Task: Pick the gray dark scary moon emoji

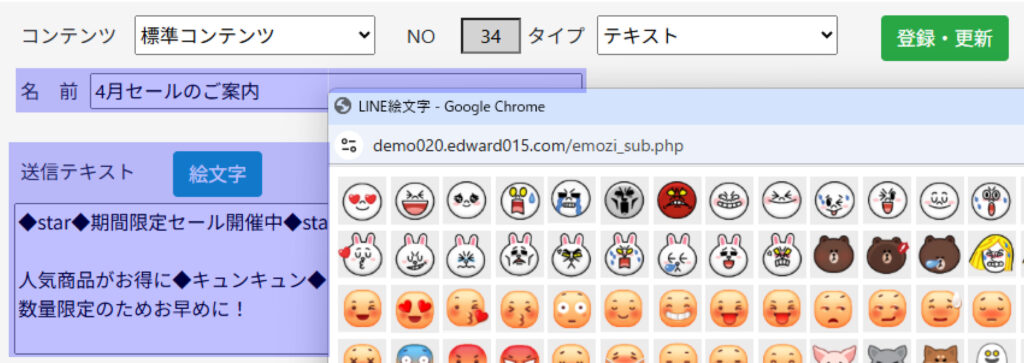Action: coord(624,200)
